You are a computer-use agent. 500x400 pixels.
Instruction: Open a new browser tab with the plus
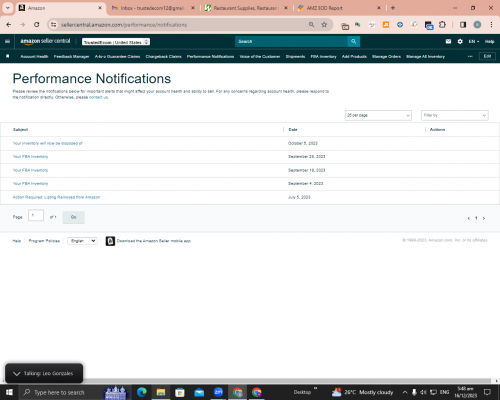(393, 8)
